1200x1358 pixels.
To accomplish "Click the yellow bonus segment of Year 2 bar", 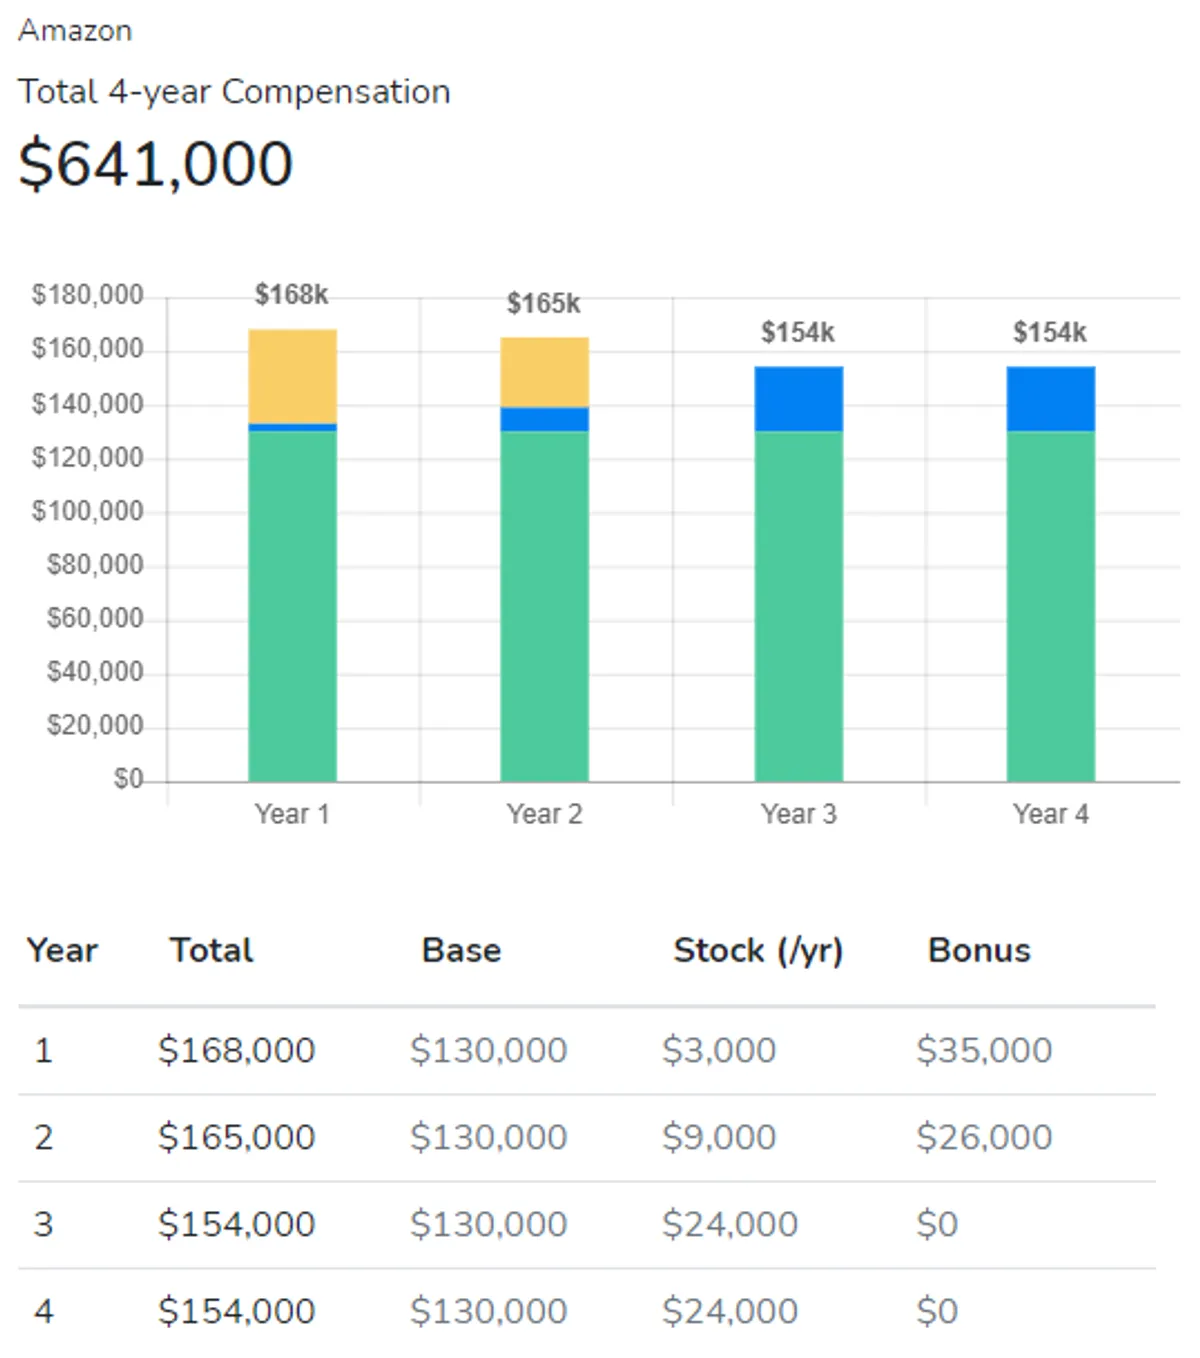I will click(x=544, y=372).
